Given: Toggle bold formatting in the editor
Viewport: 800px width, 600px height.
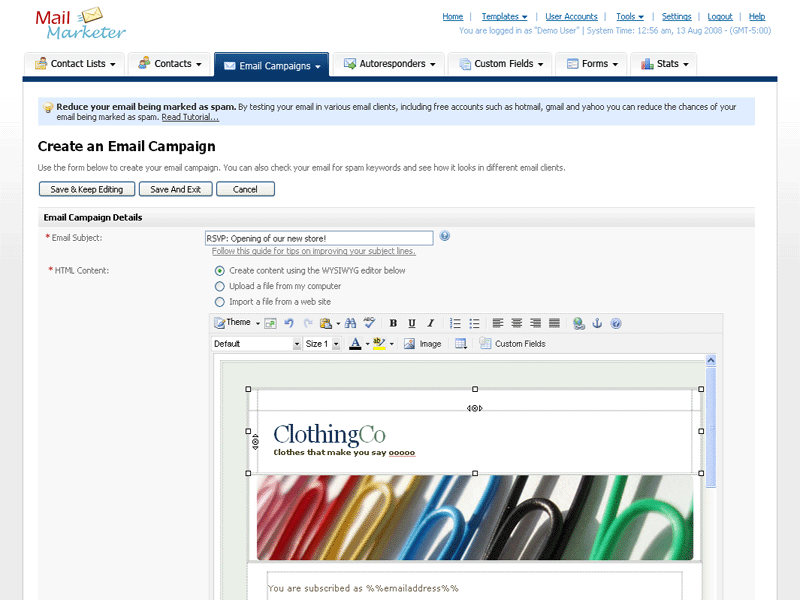Looking at the screenshot, I should (x=393, y=323).
